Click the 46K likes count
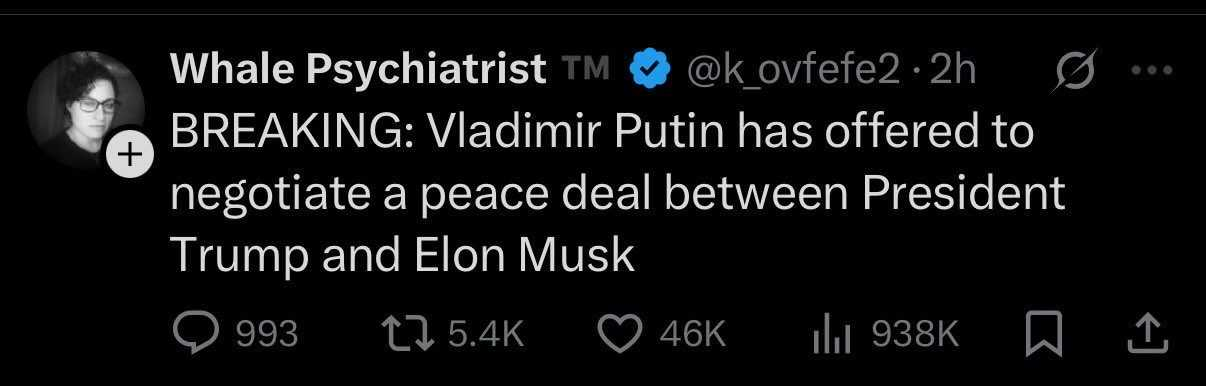The height and width of the screenshot is (386, 1206). point(692,335)
